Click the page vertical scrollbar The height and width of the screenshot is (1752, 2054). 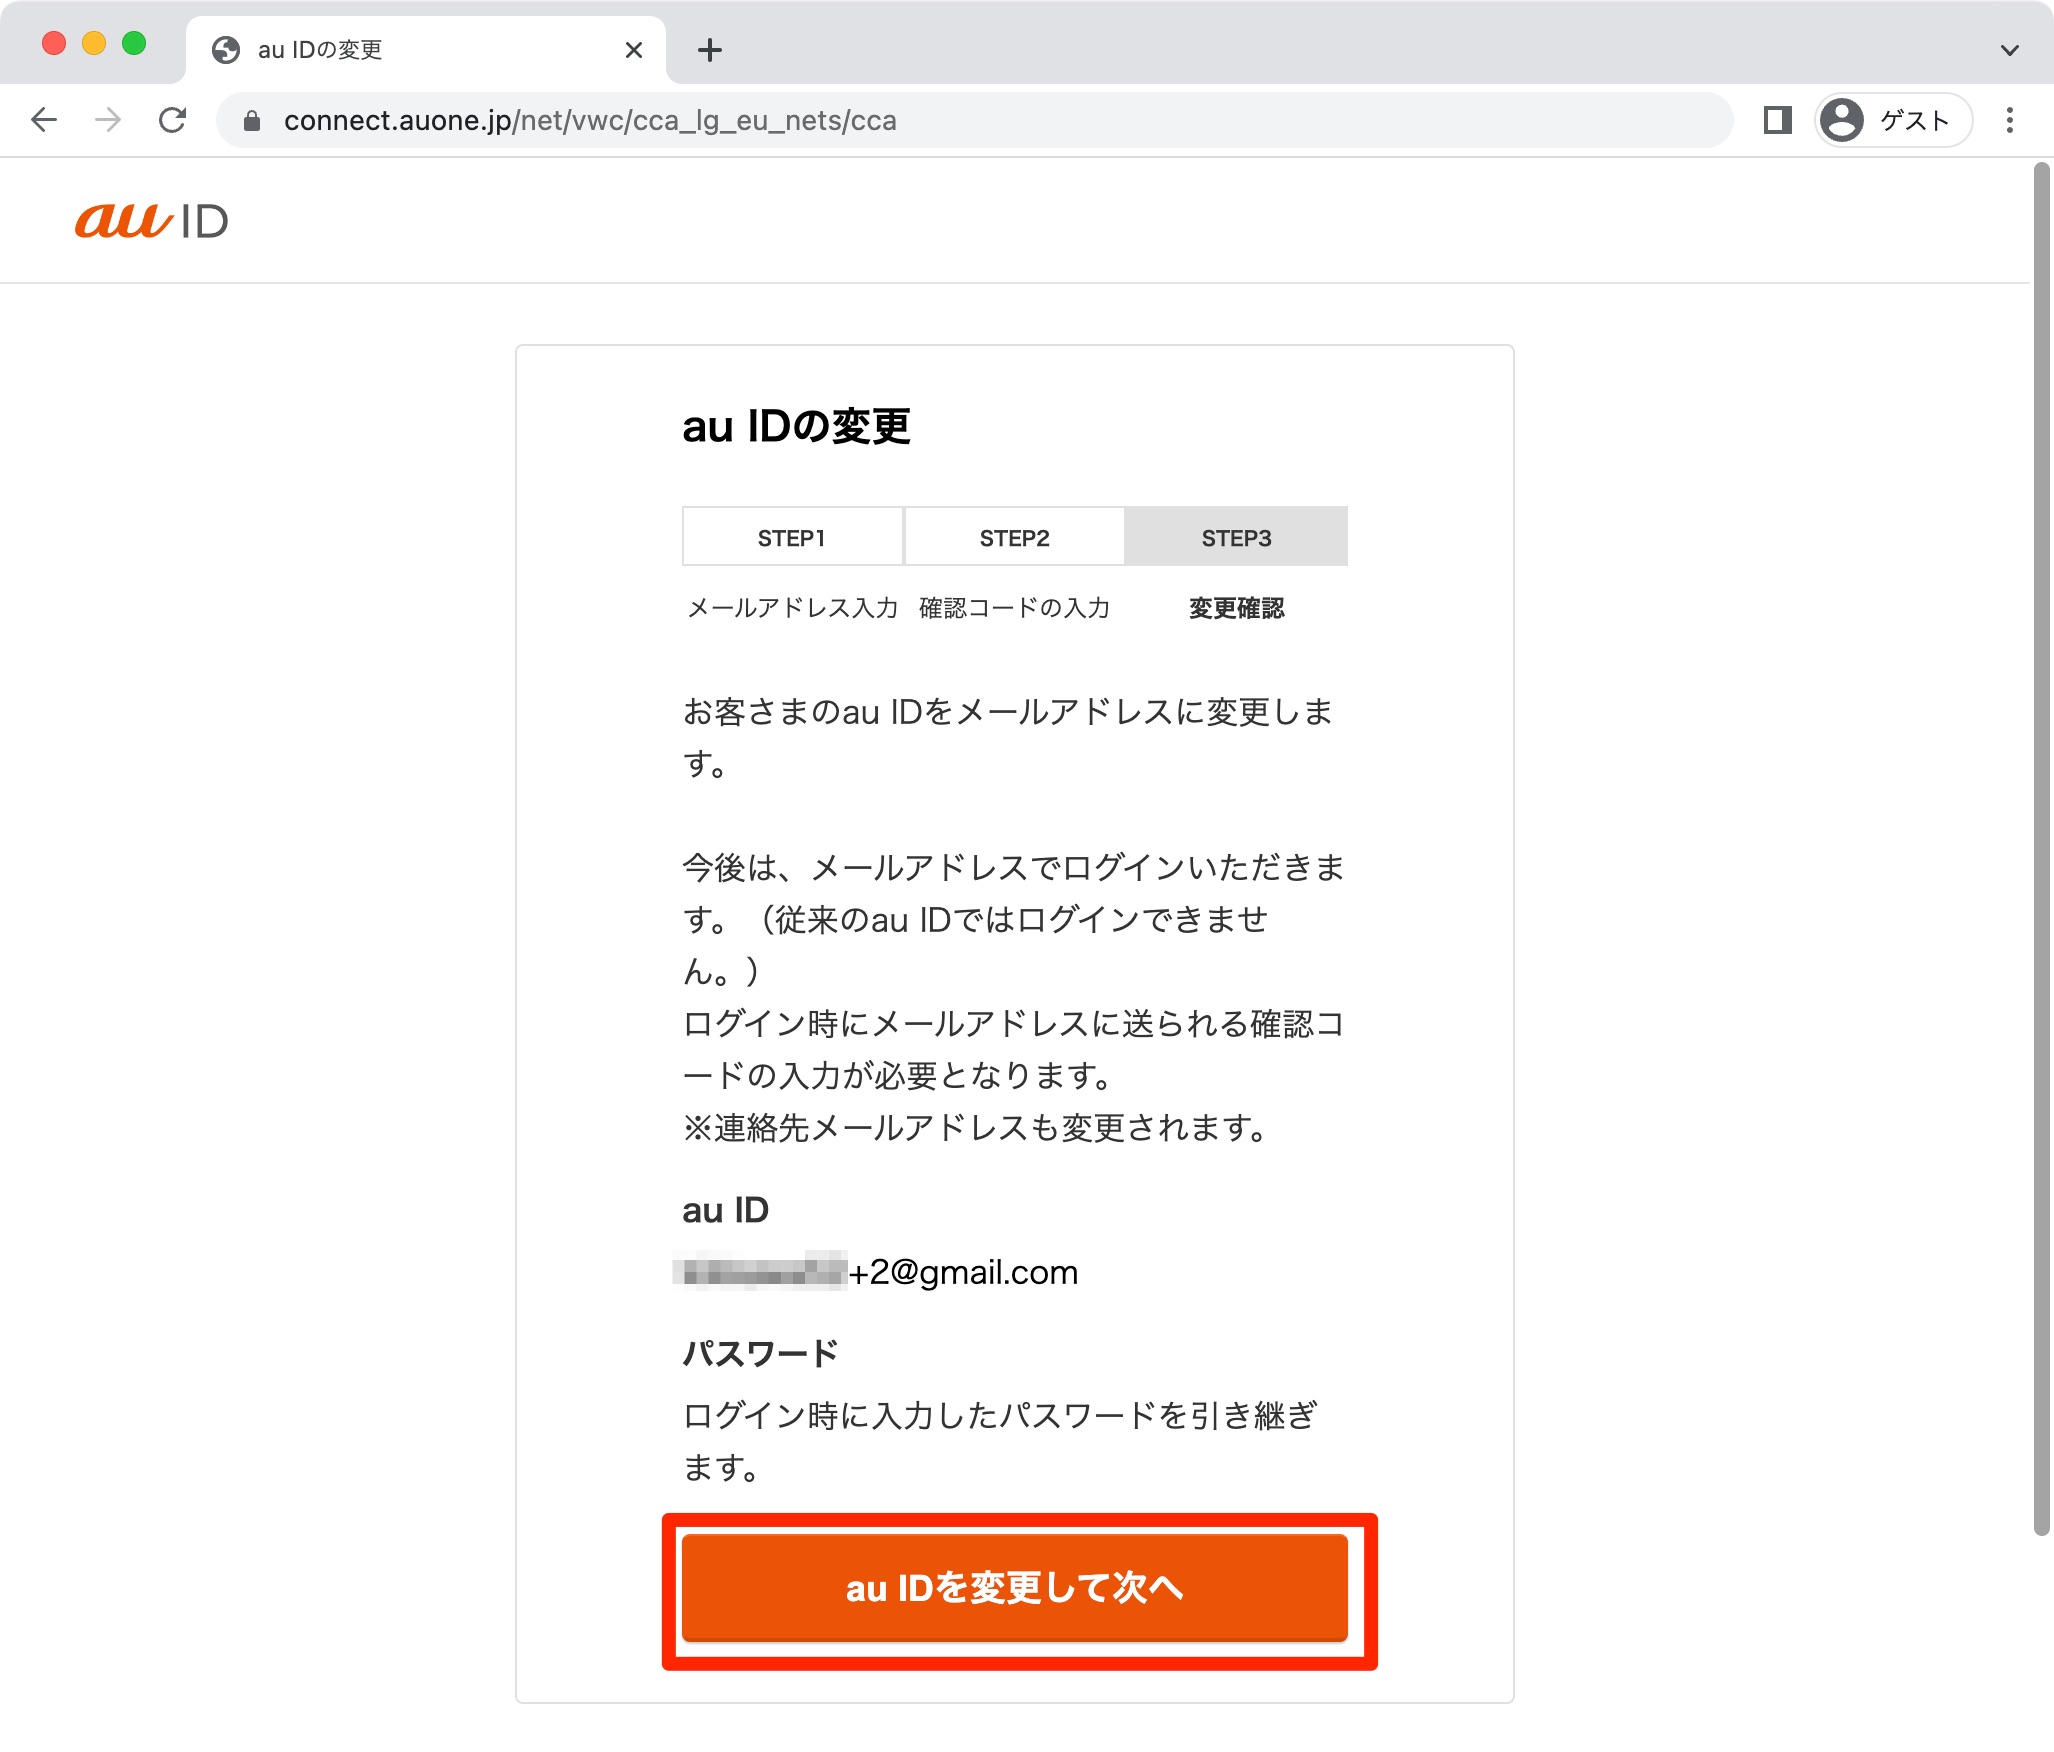click(2041, 850)
